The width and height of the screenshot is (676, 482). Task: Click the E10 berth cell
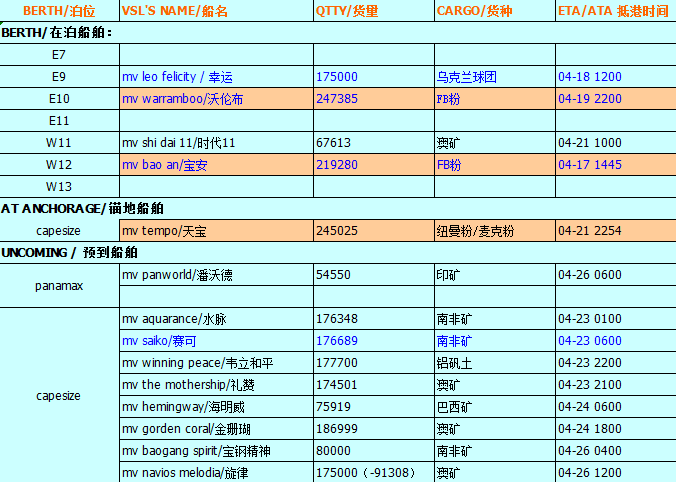tap(59, 99)
